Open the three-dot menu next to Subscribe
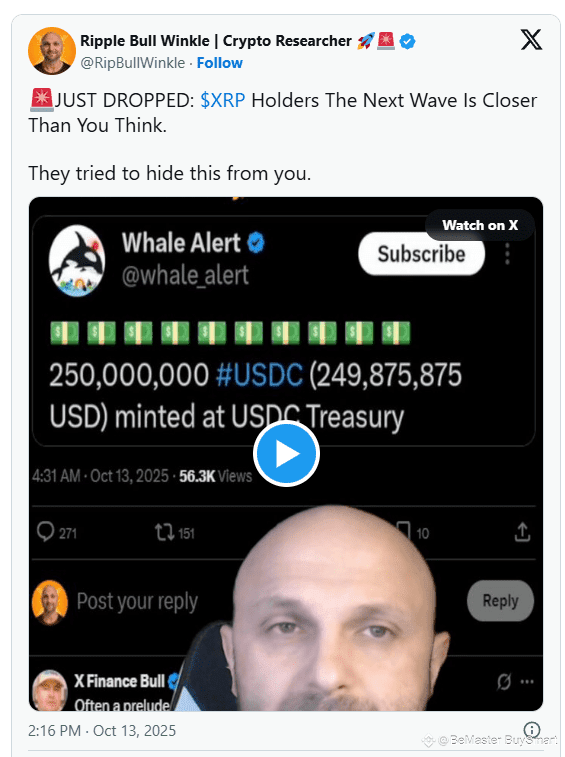Screen dimensions: 565x757 pos(507,254)
